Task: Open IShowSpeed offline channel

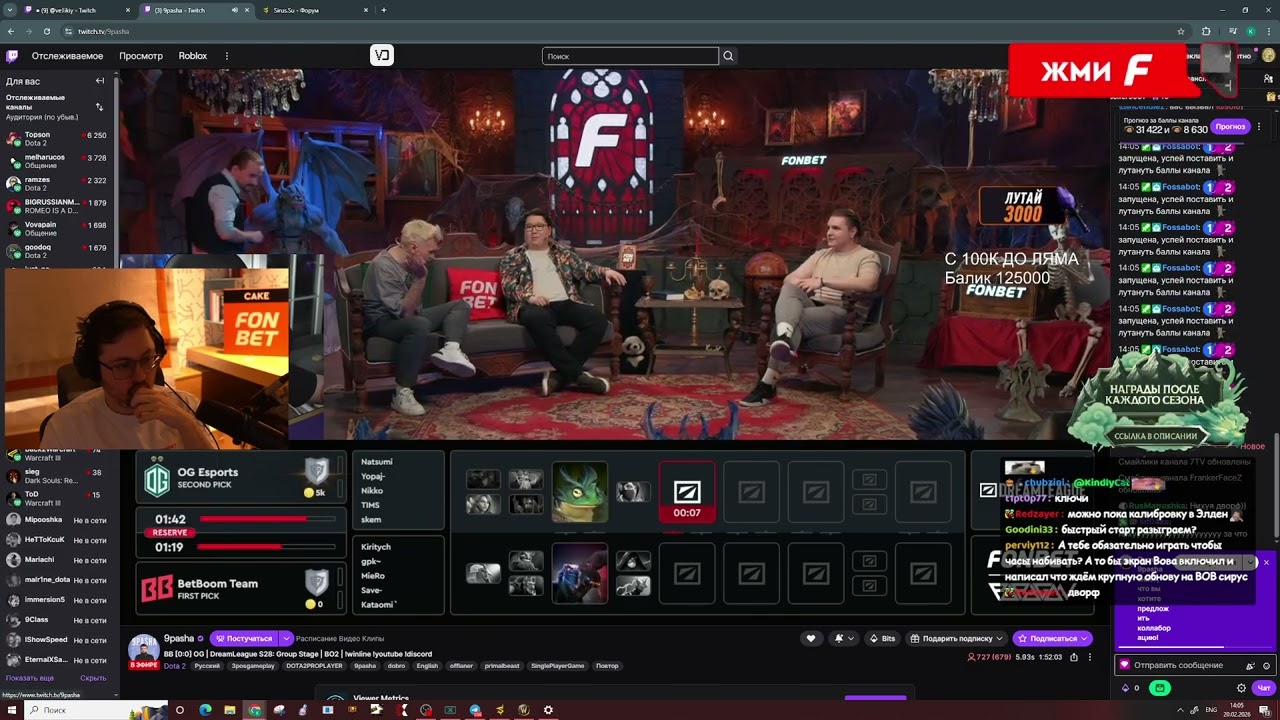Action: 57,640
